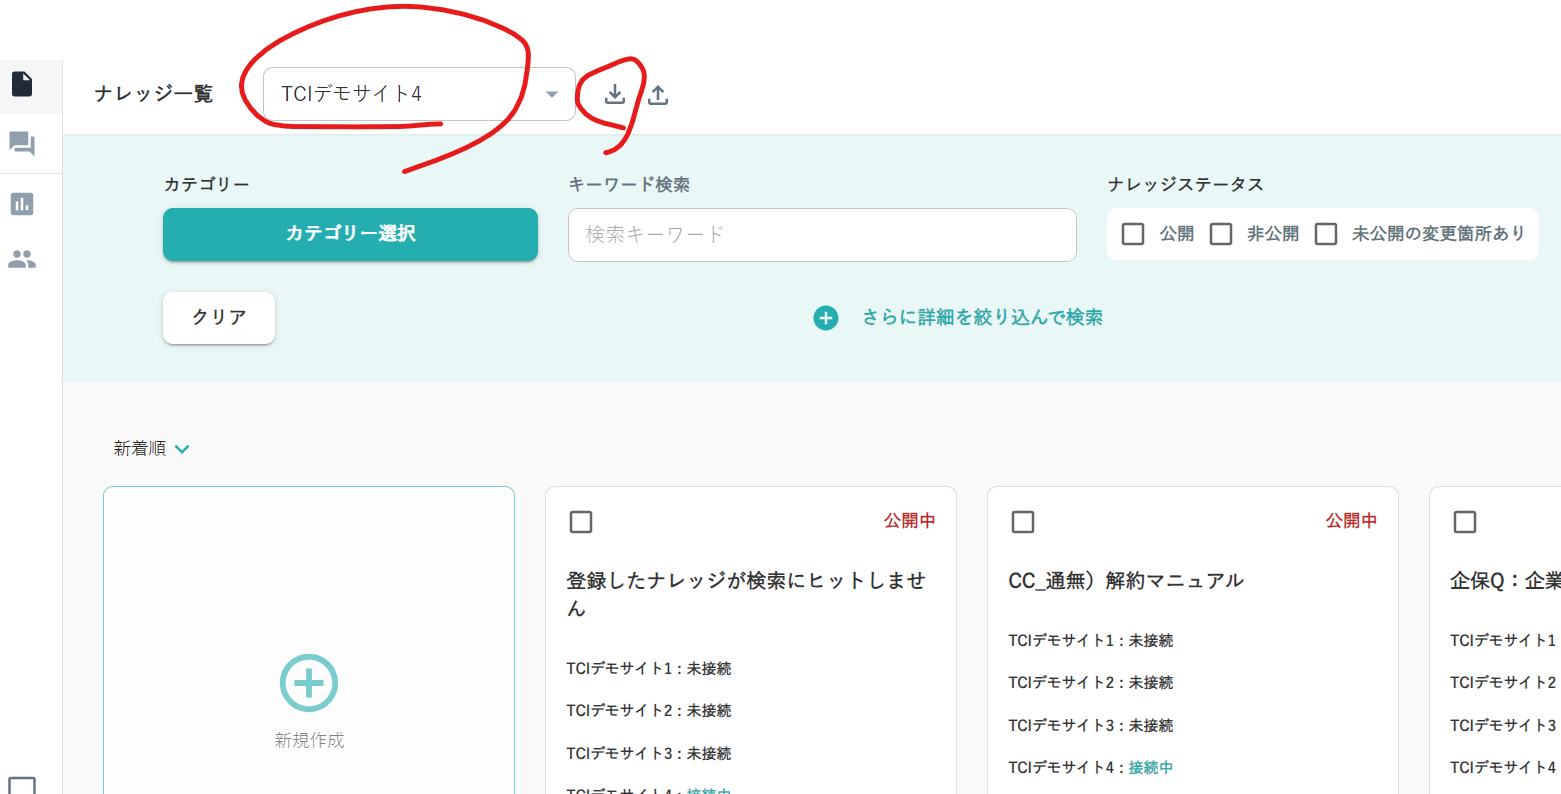Enable the 非公開 status checkbox
Screen dimensions: 1561x794
tap(1221, 234)
